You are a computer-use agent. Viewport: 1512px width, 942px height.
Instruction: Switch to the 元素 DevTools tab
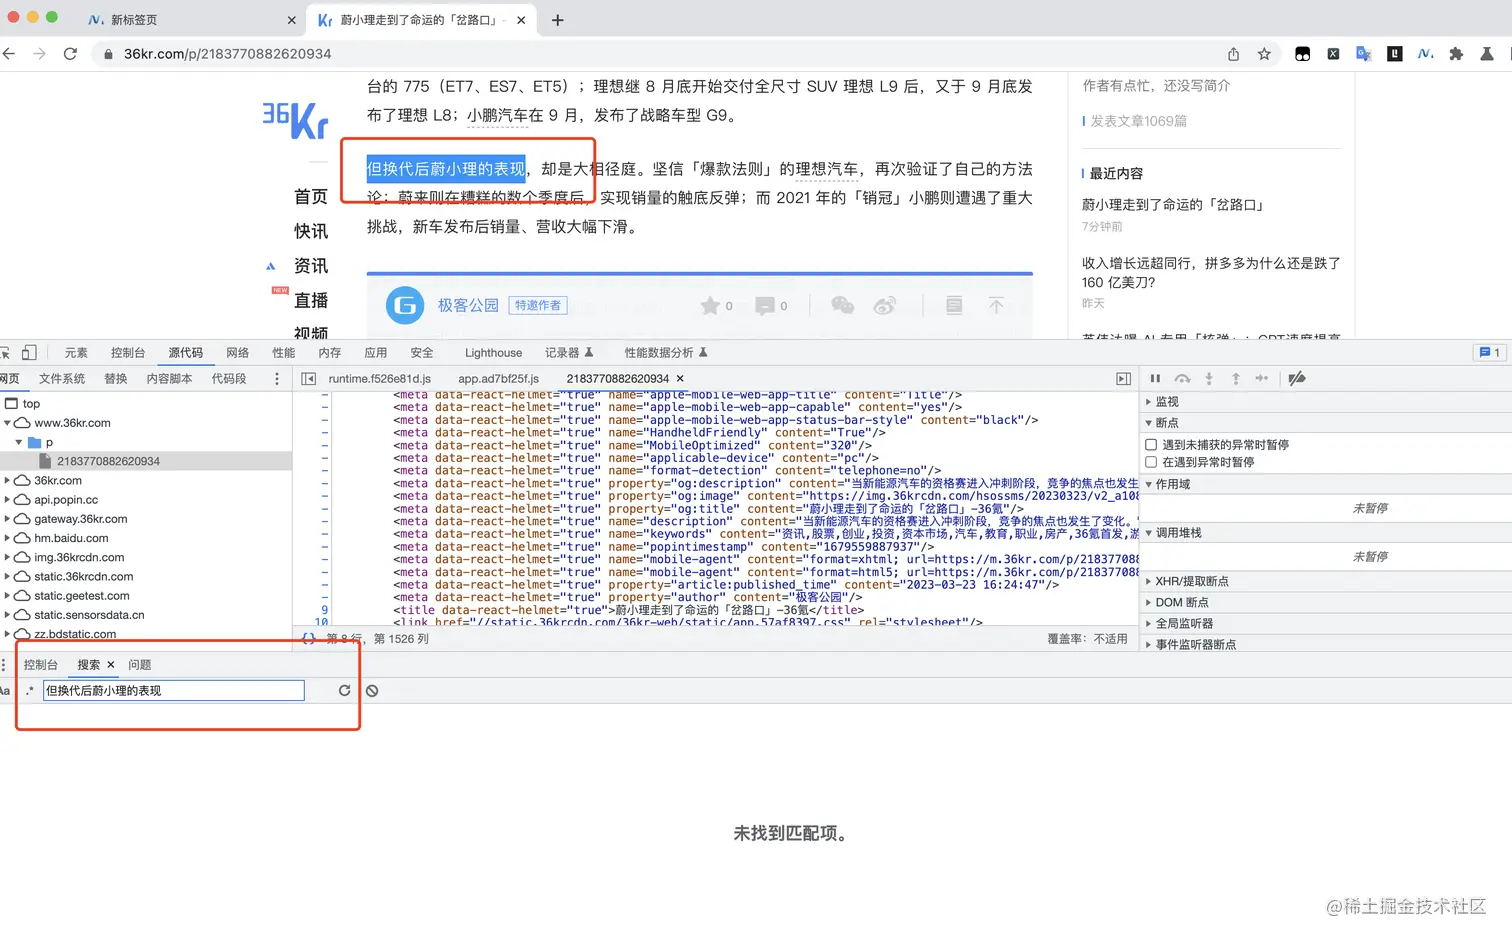pyautogui.click(x=76, y=352)
